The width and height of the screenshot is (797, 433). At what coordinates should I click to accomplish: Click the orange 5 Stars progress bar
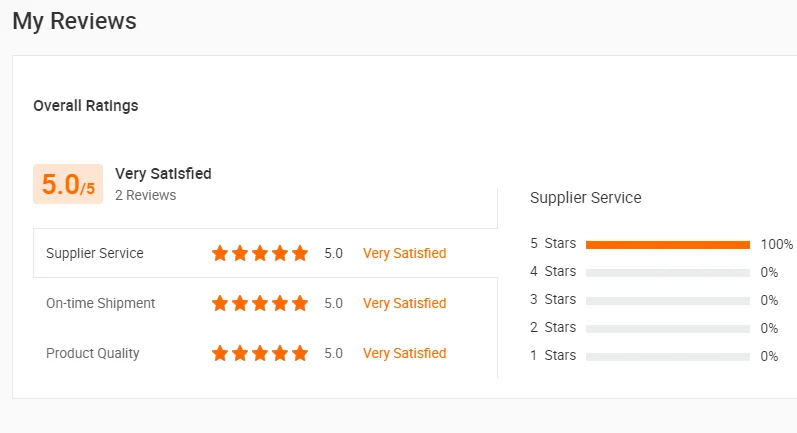click(x=667, y=245)
